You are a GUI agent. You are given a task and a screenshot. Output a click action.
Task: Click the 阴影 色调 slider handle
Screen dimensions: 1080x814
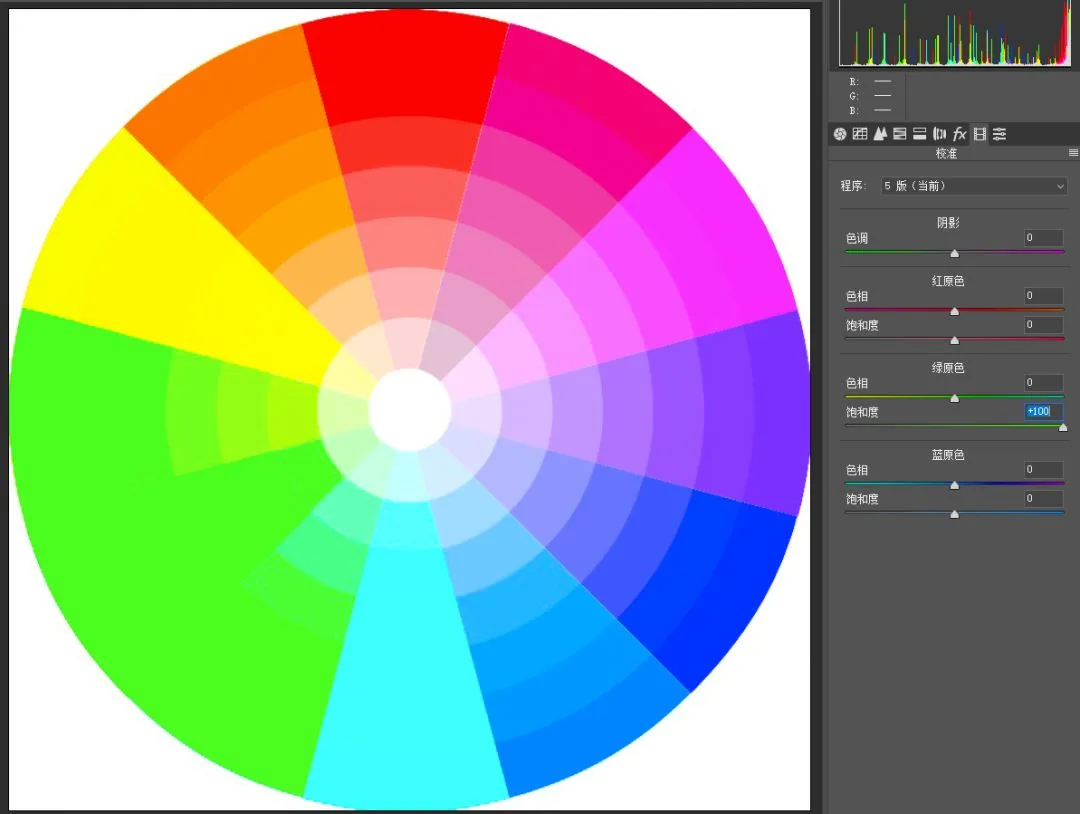(955, 253)
